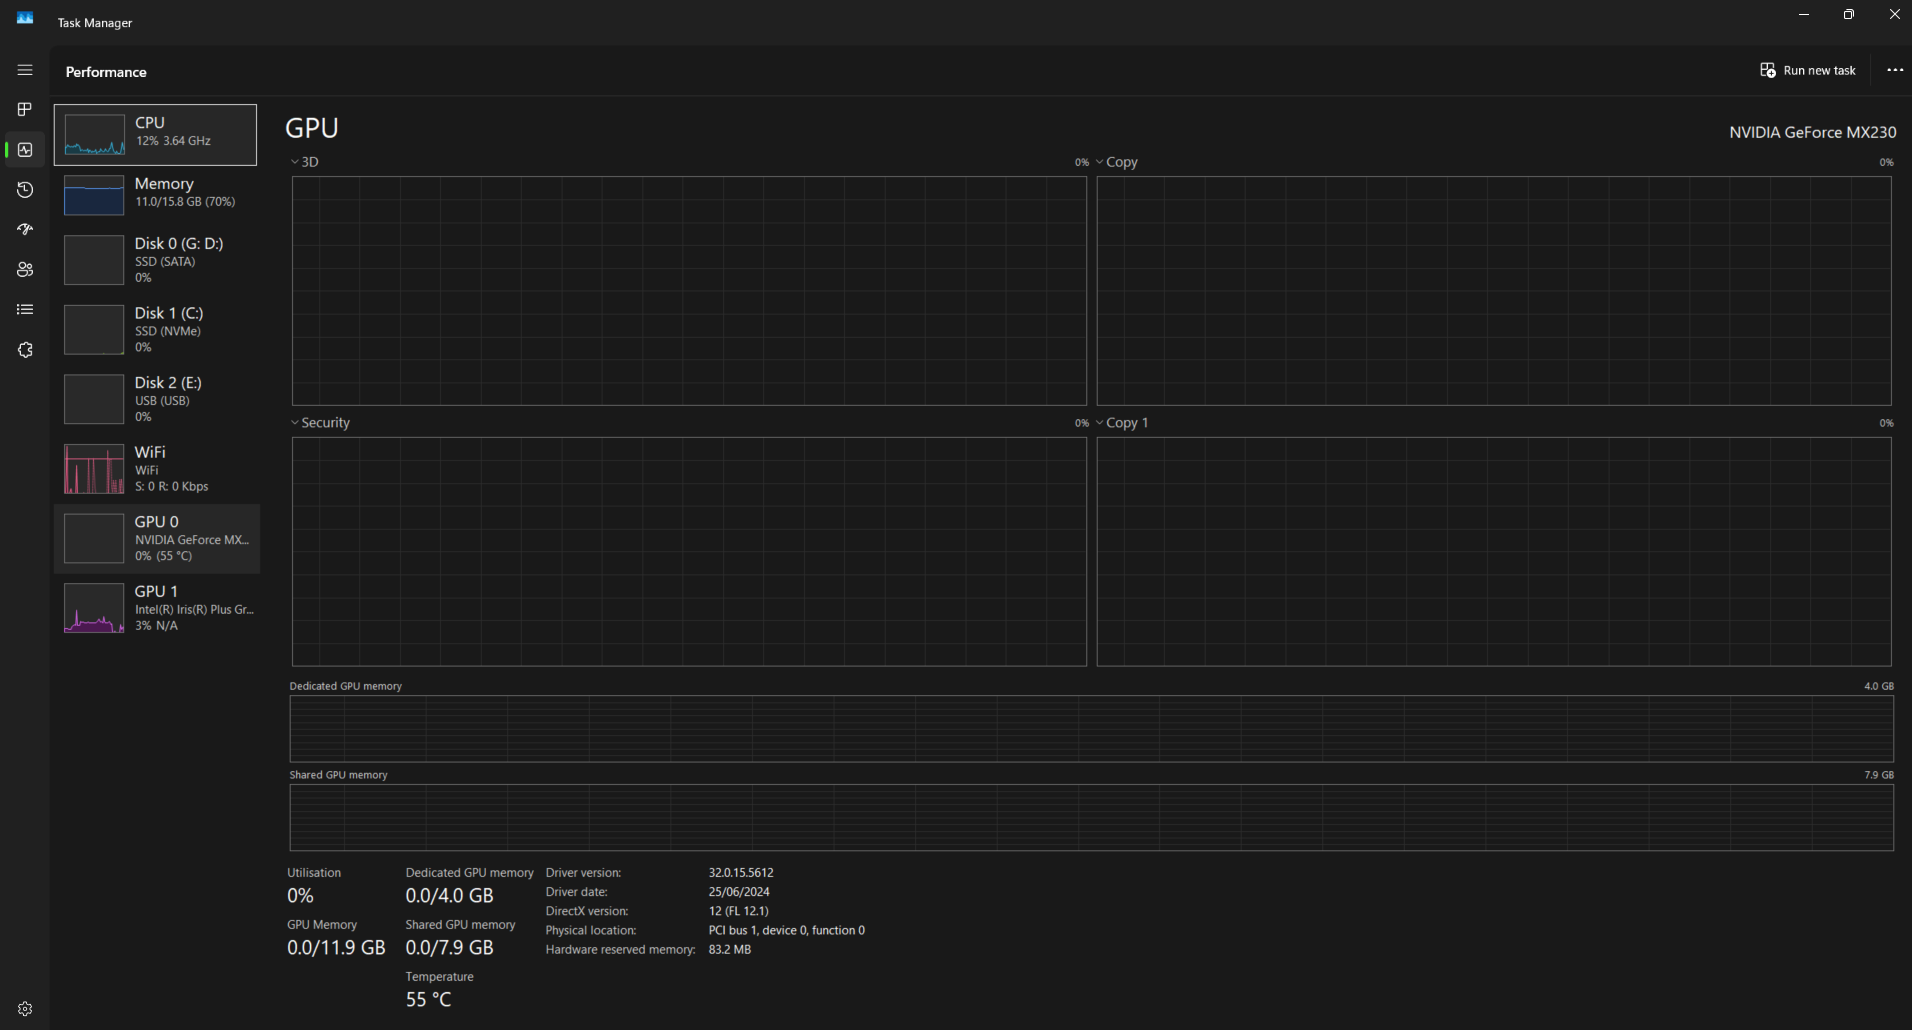Select the Memory performance item
The width and height of the screenshot is (1912, 1030).
[x=157, y=195]
